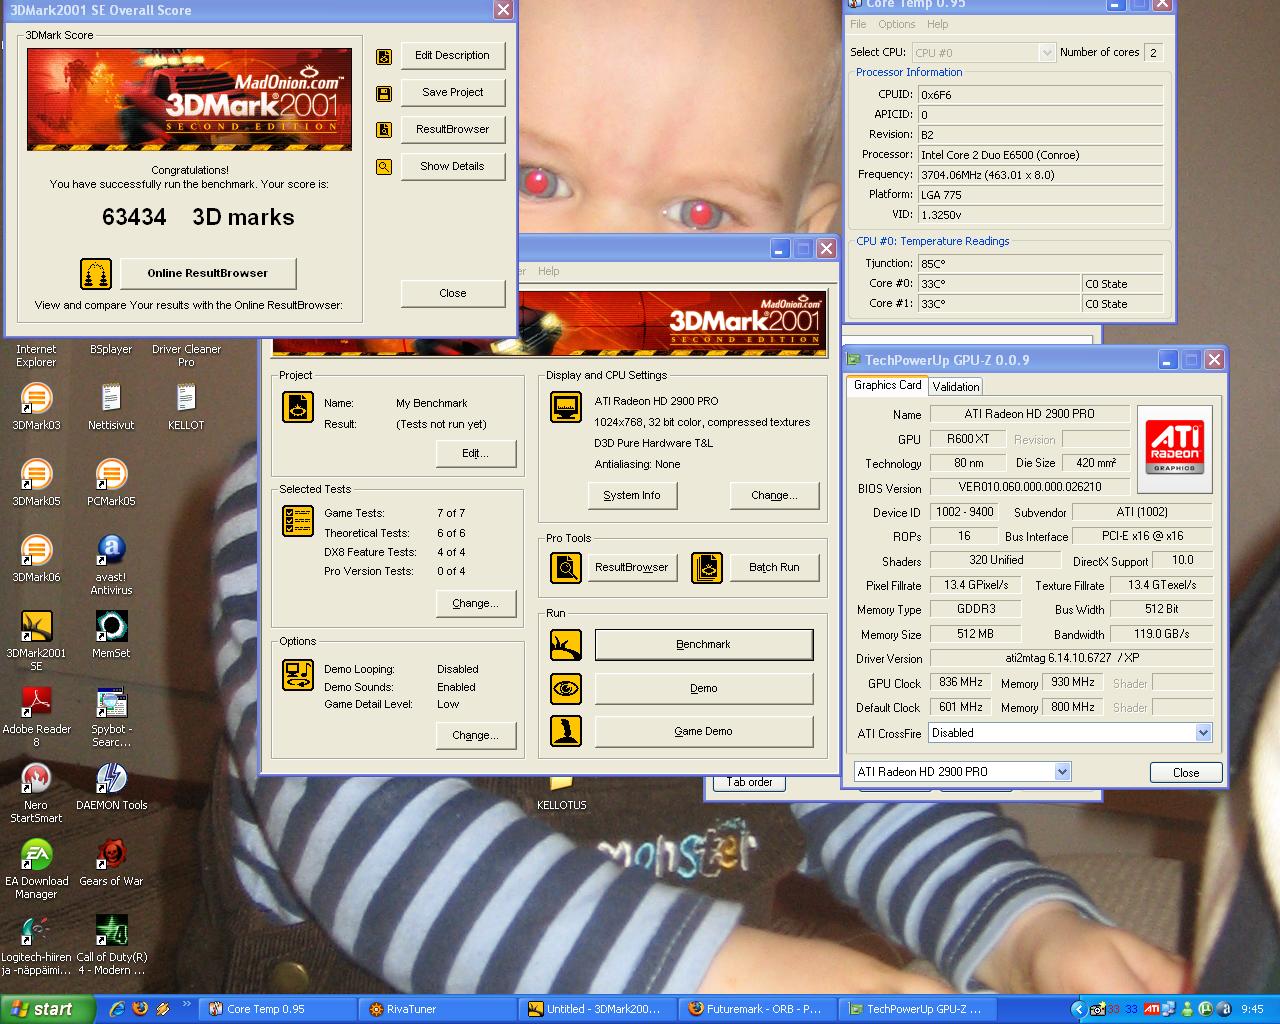Click the Save Project button

point(453,93)
